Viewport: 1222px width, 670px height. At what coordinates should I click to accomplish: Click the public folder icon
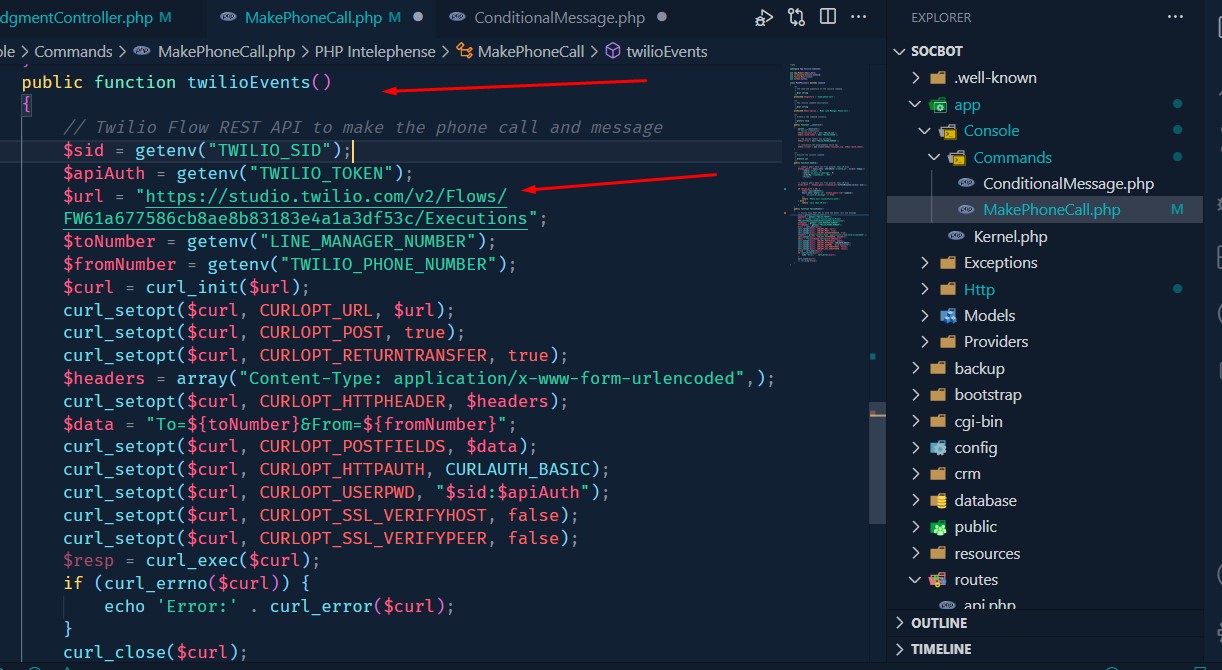click(x=938, y=526)
